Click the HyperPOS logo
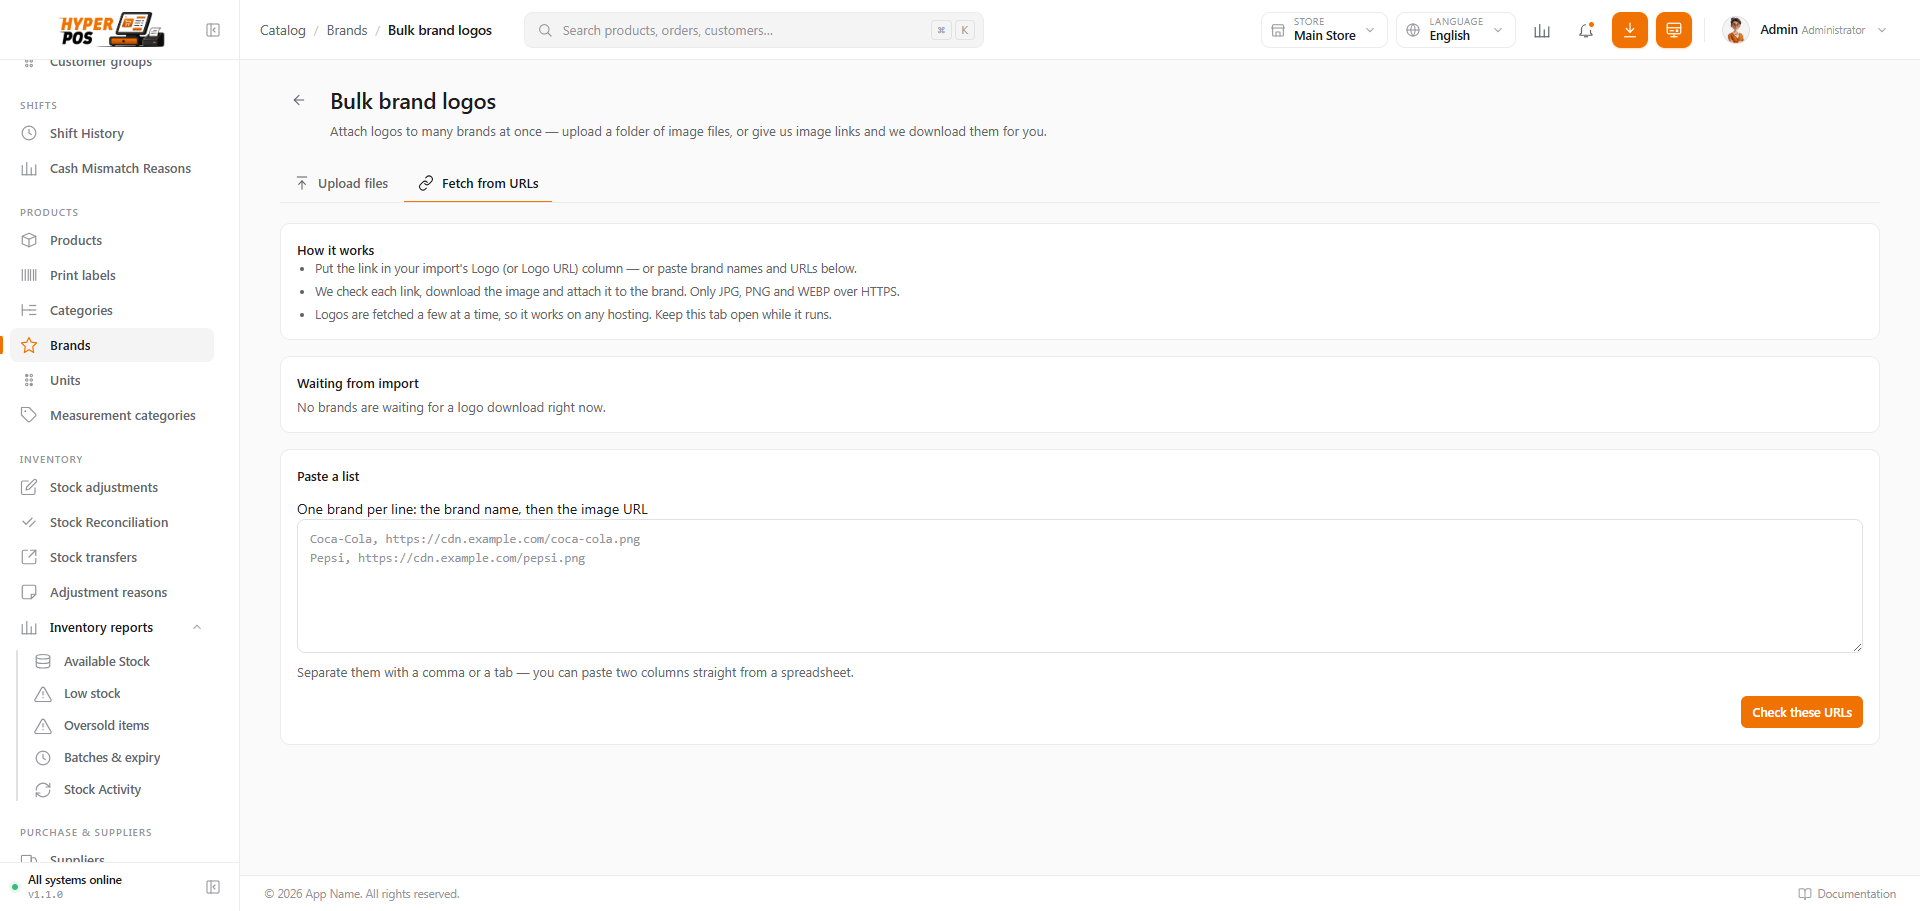The height and width of the screenshot is (911, 1920). pos(112,29)
